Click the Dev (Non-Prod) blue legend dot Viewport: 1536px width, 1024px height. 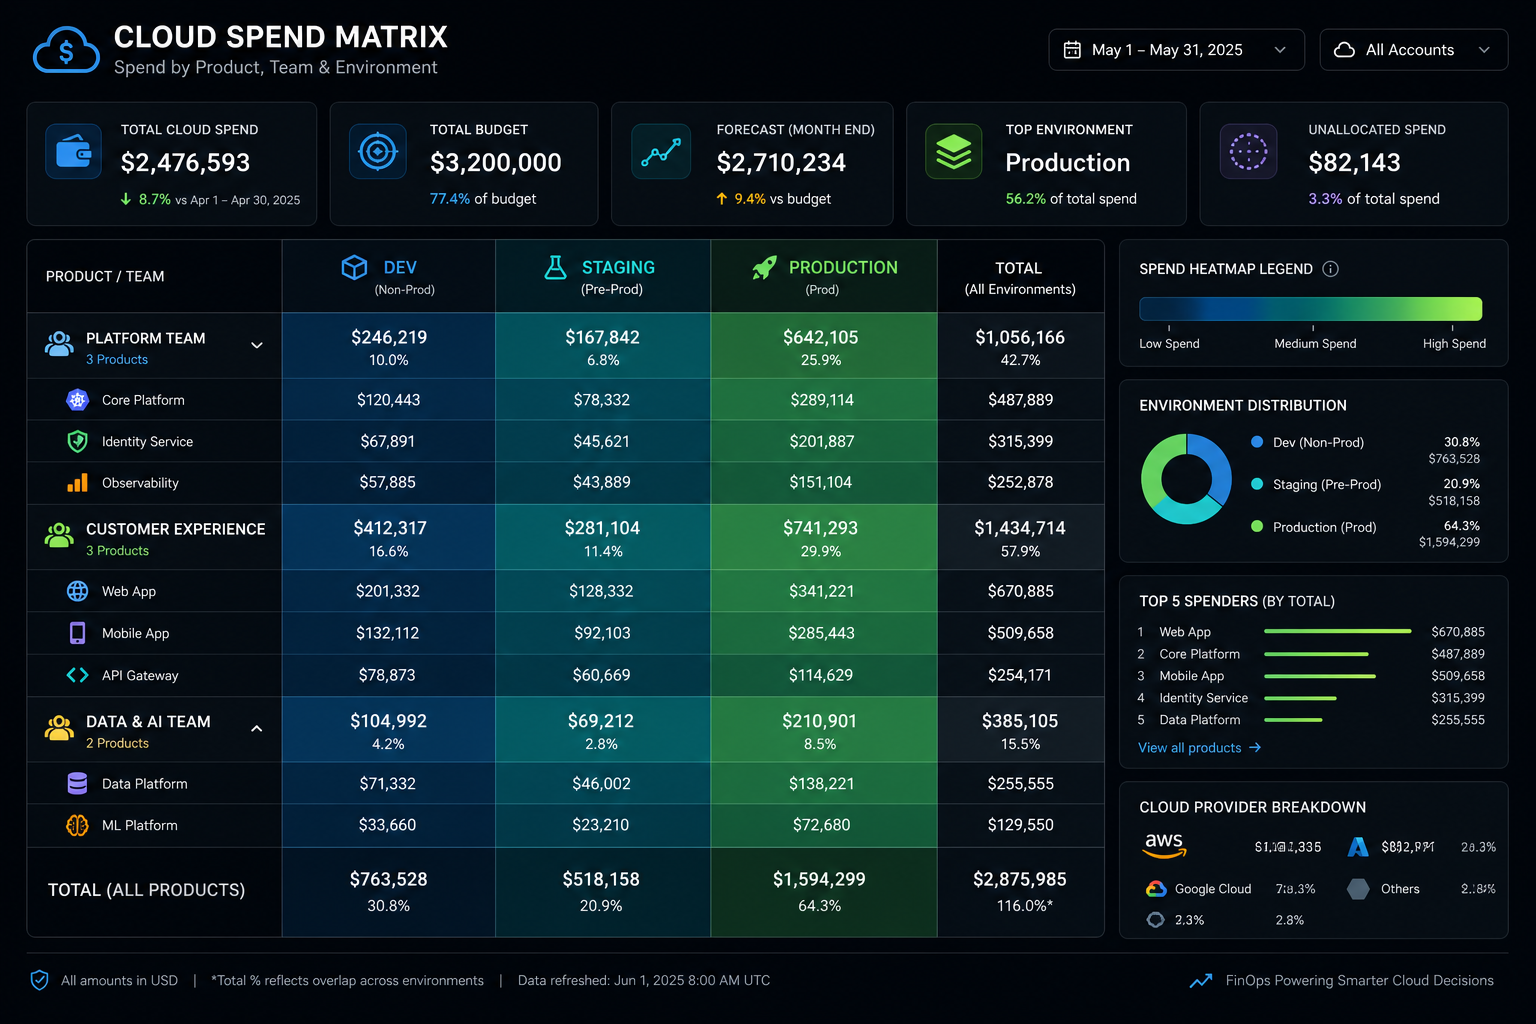click(x=1257, y=442)
